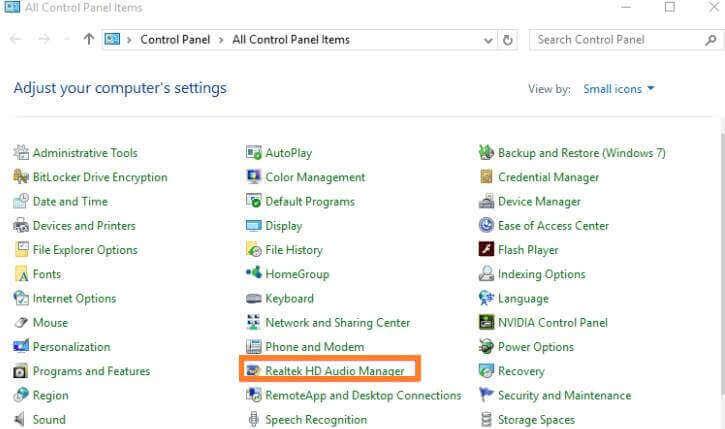Click the Date and Time clock icon

click(x=21, y=201)
